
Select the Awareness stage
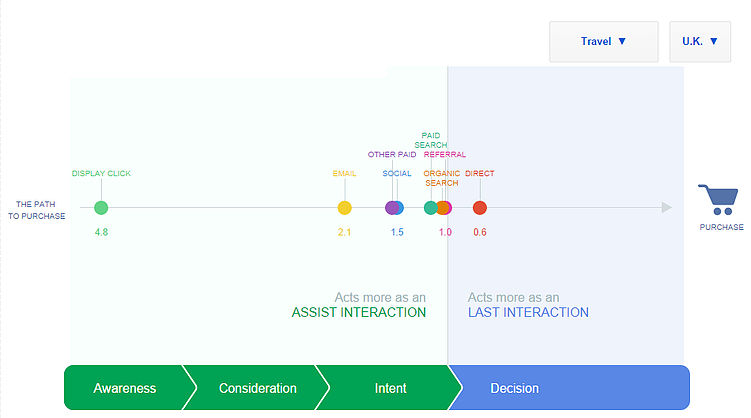click(124, 388)
